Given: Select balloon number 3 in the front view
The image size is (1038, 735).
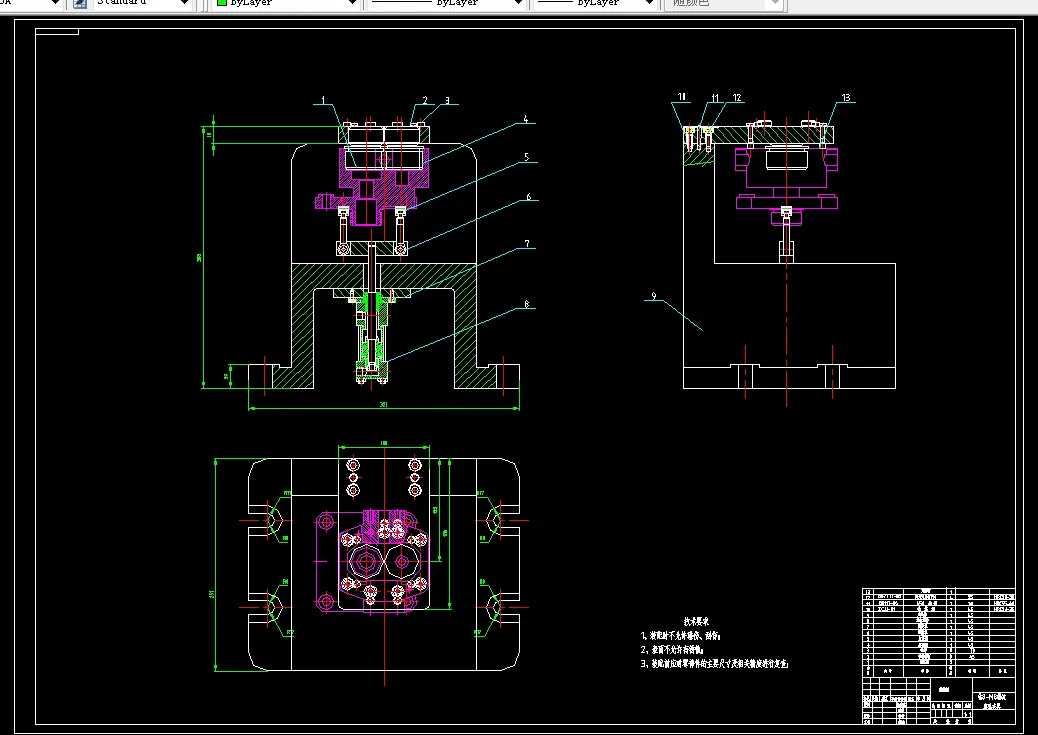Looking at the screenshot, I should [447, 101].
